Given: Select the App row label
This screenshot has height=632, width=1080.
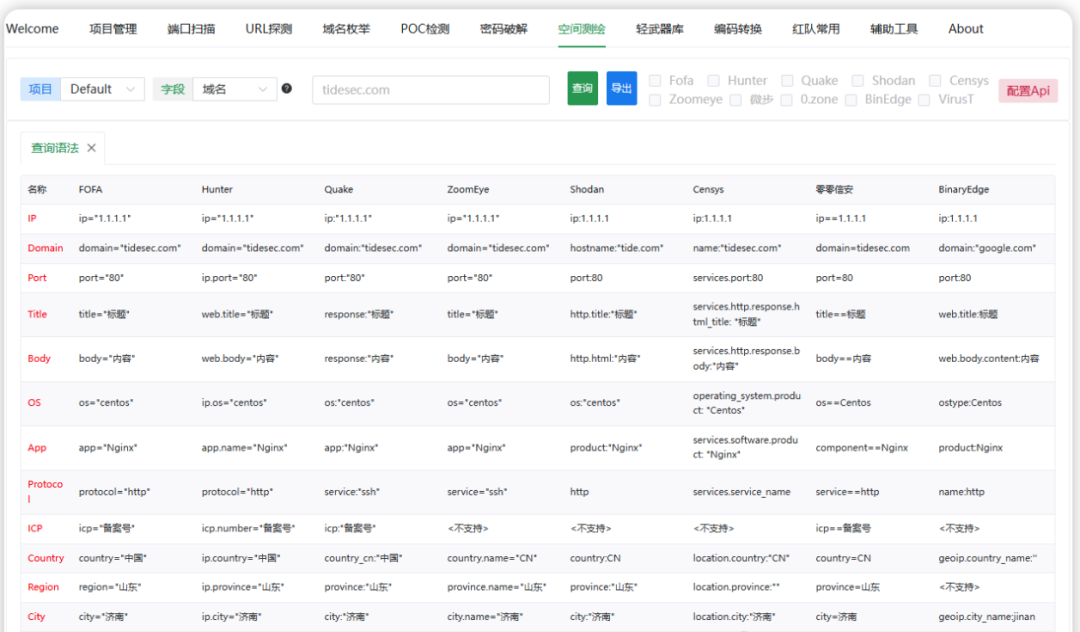Looking at the screenshot, I should tap(37, 447).
